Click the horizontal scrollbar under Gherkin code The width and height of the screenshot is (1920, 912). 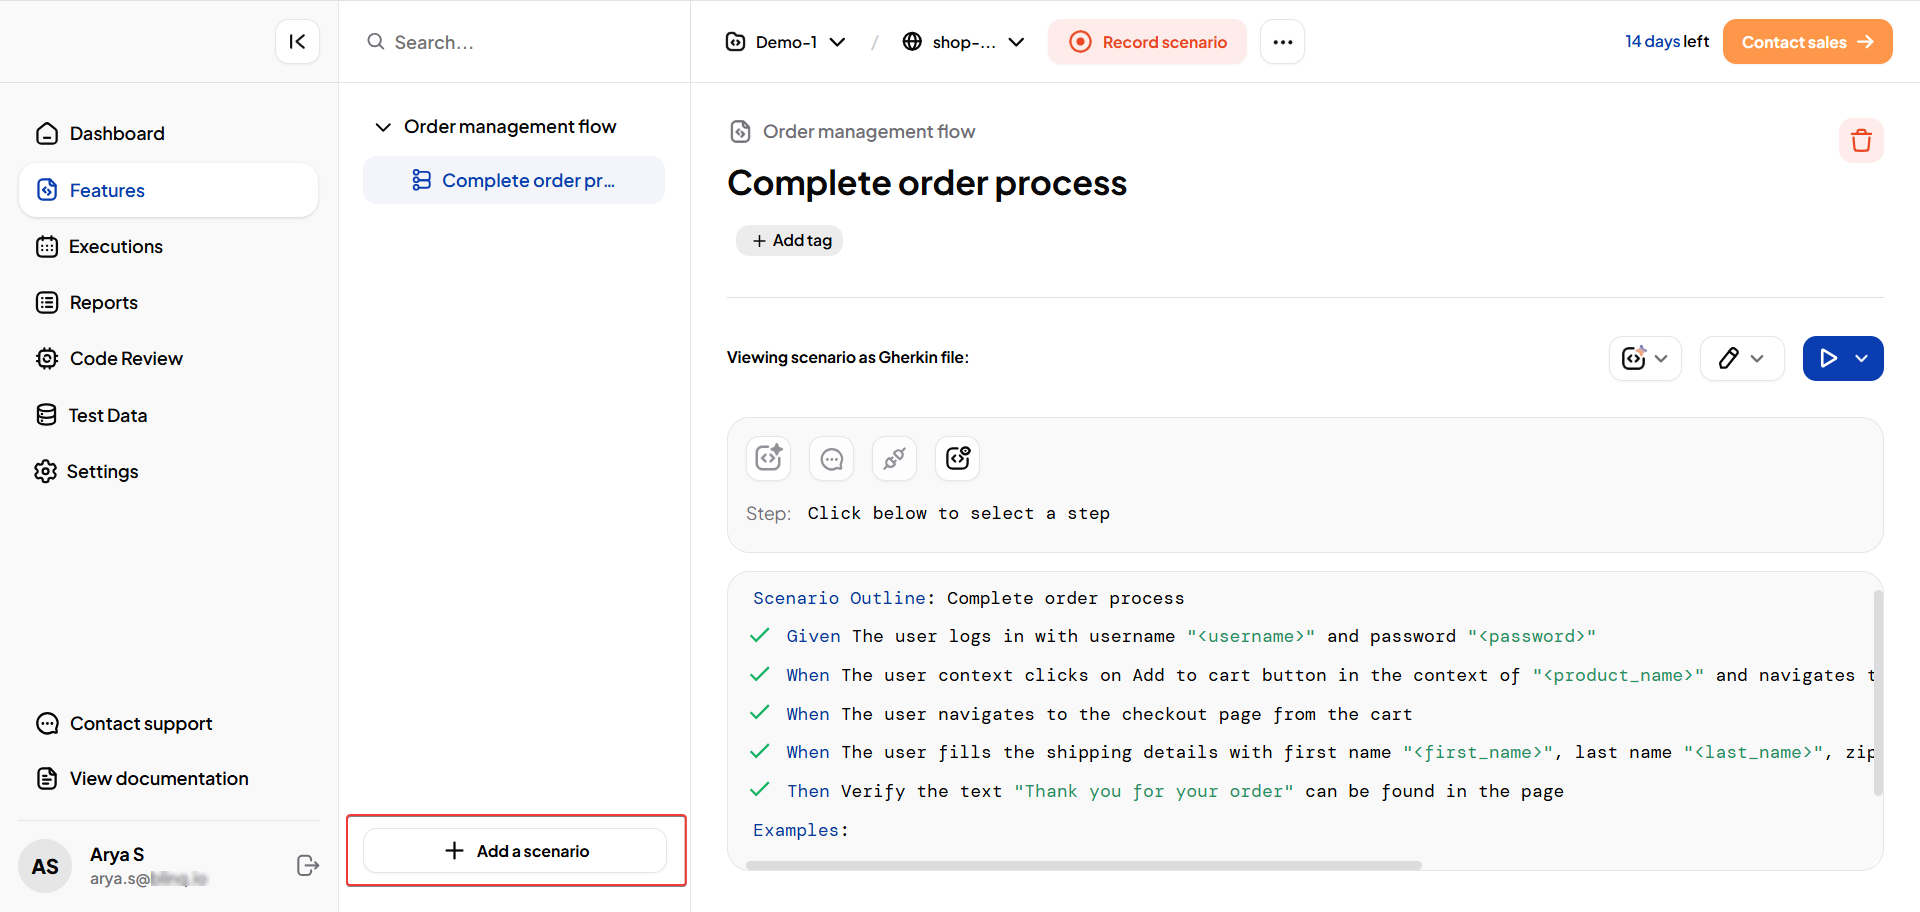tap(1083, 866)
